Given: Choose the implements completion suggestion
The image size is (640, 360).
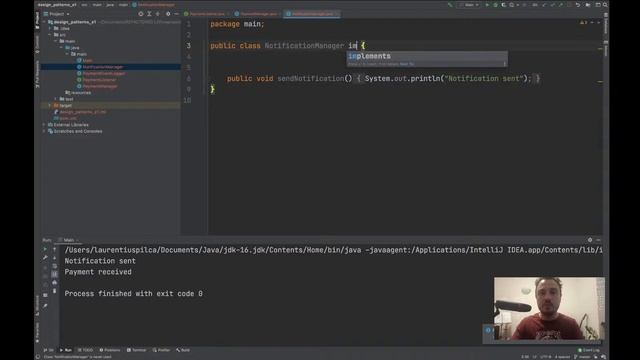Looking at the screenshot, I should point(427,56).
